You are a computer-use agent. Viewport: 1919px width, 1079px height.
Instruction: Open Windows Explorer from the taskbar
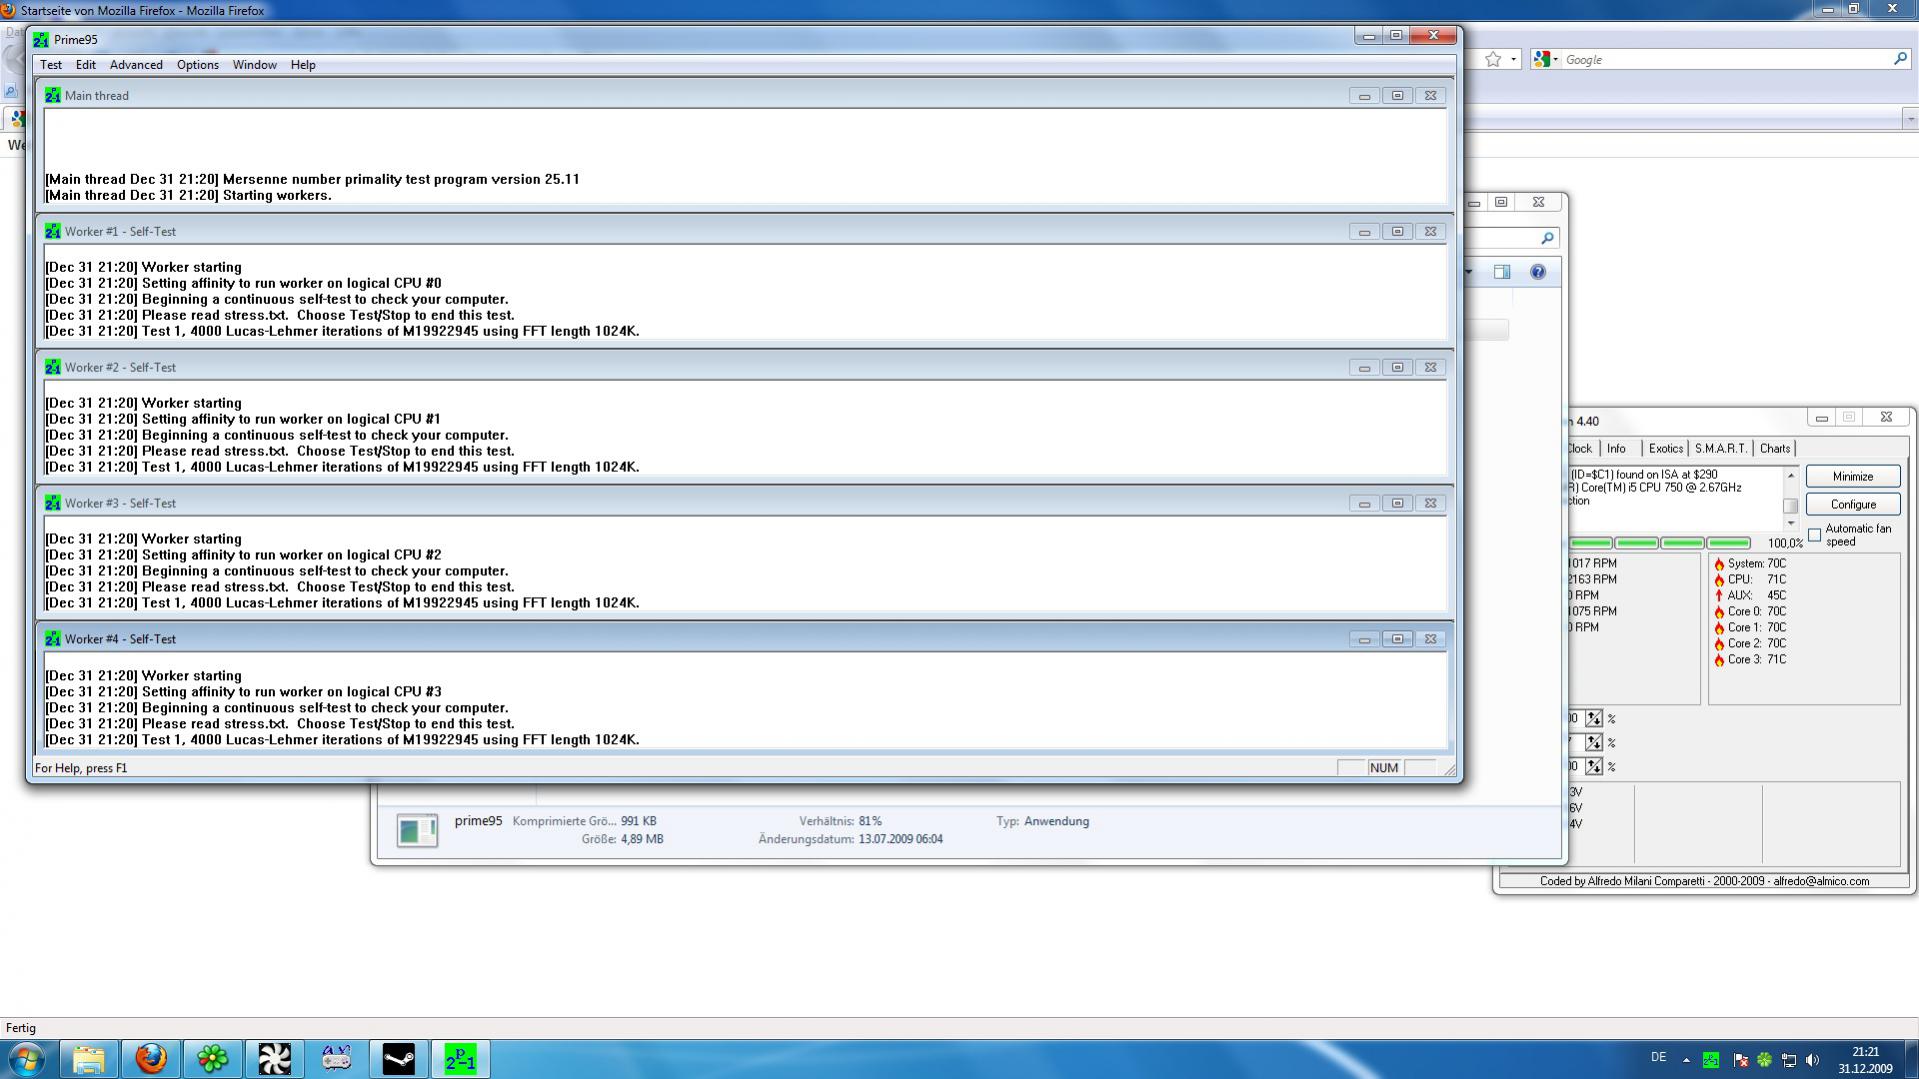click(89, 1059)
